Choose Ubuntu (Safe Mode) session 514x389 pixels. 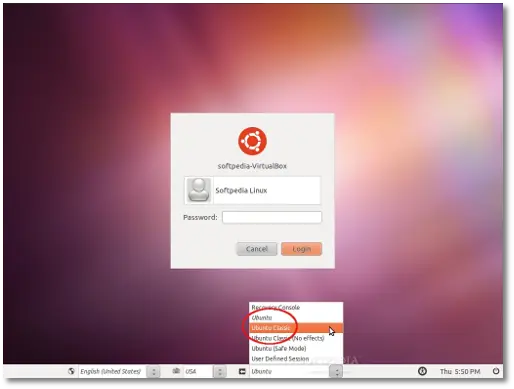click(x=296, y=349)
